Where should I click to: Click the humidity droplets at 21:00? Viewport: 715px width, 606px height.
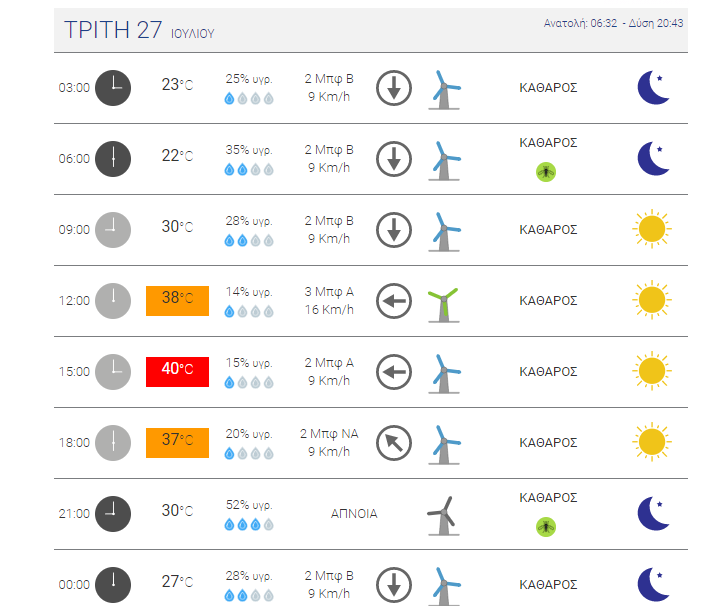click(248, 524)
